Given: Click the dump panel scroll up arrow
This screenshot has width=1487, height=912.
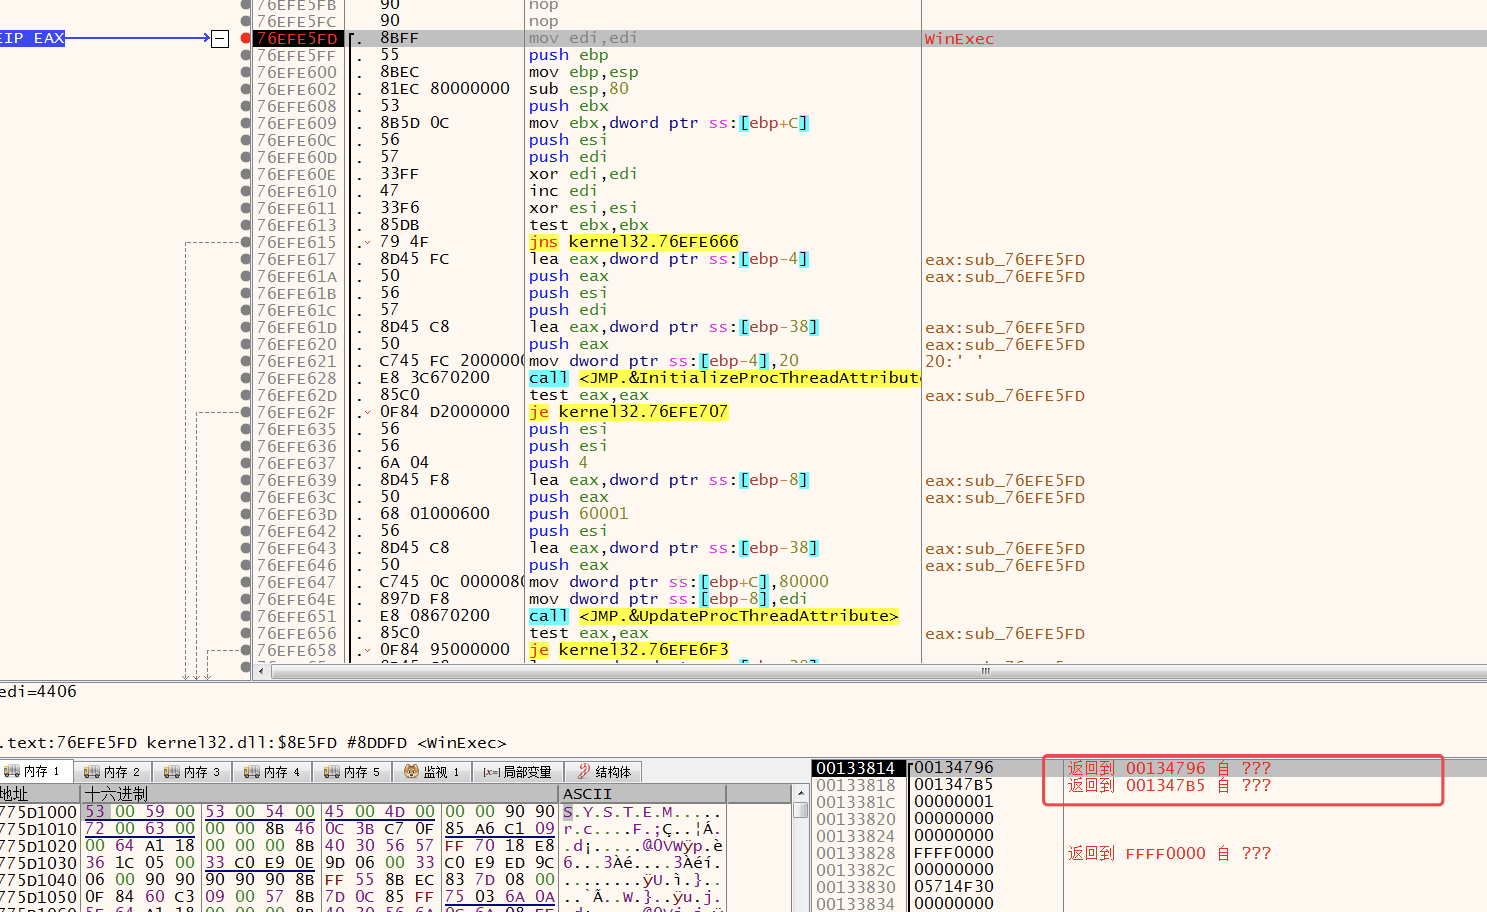Looking at the screenshot, I should (801, 793).
